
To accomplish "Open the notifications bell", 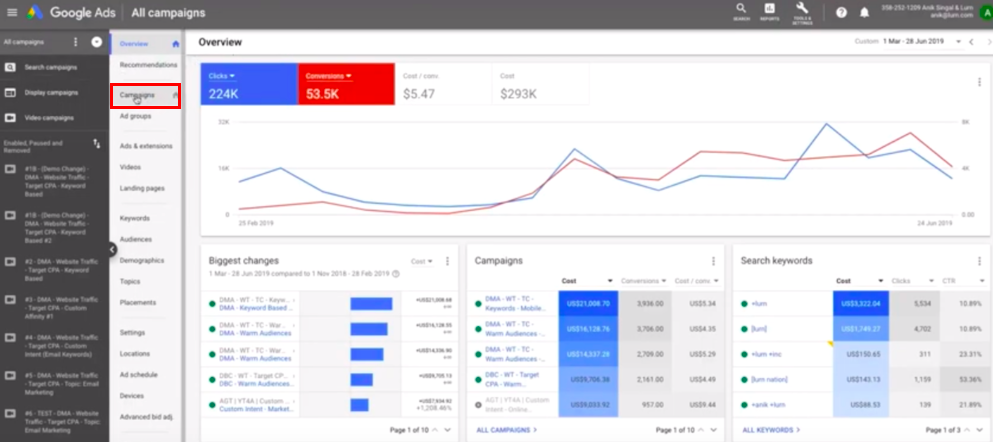I will [x=864, y=13].
